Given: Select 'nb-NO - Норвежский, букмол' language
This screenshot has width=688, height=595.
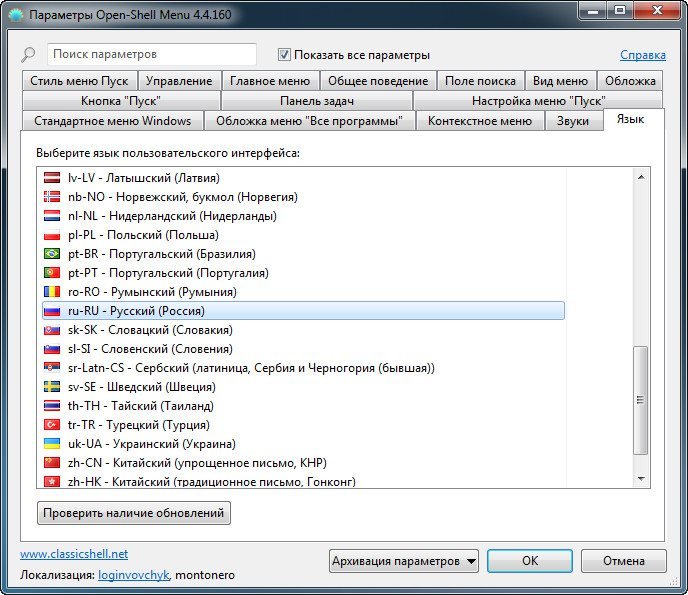Looking at the screenshot, I should [183, 197].
